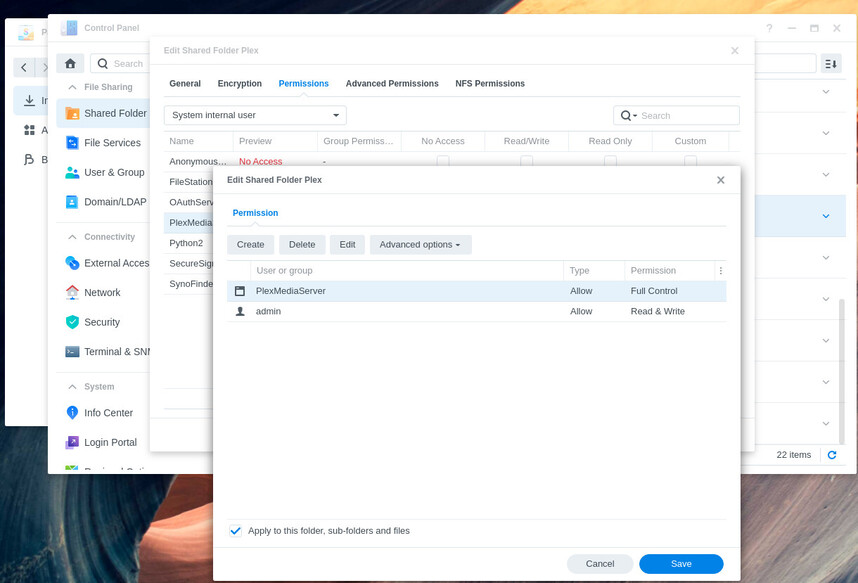The height and width of the screenshot is (583, 858).
Task: Sort by the Name column header
Action: tap(198, 141)
